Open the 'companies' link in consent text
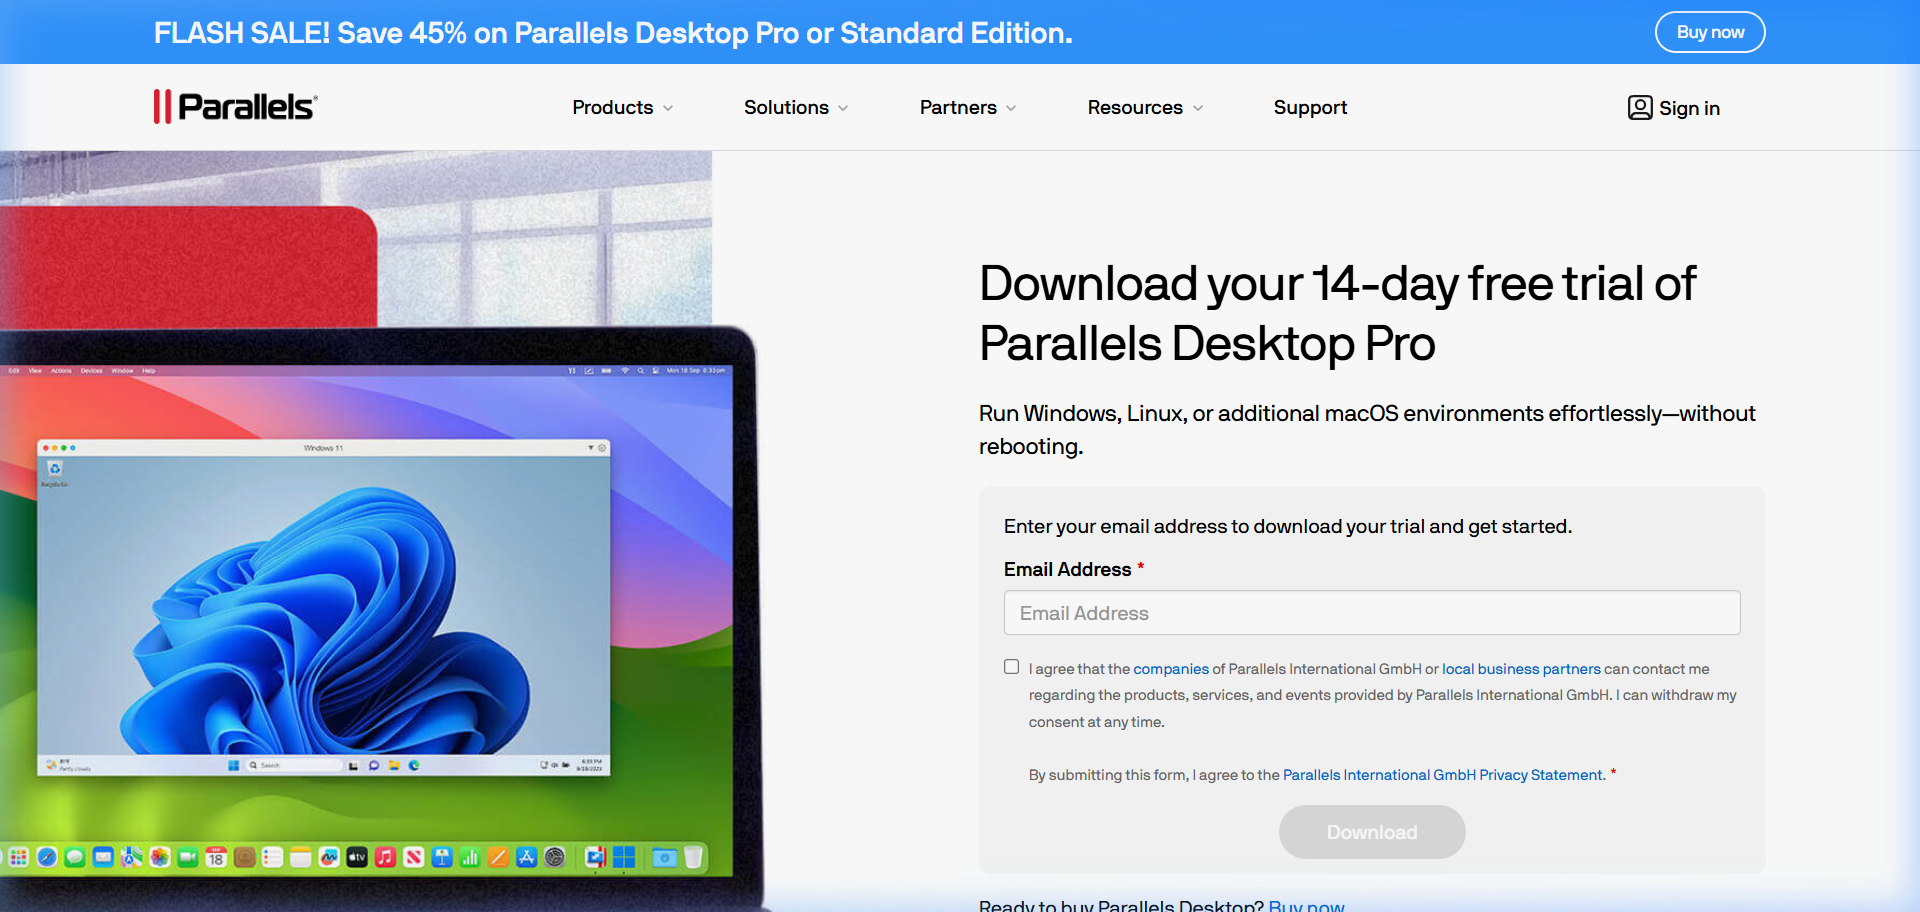The image size is (1920, 912). pyautogui.click(x=1171, y=669)
